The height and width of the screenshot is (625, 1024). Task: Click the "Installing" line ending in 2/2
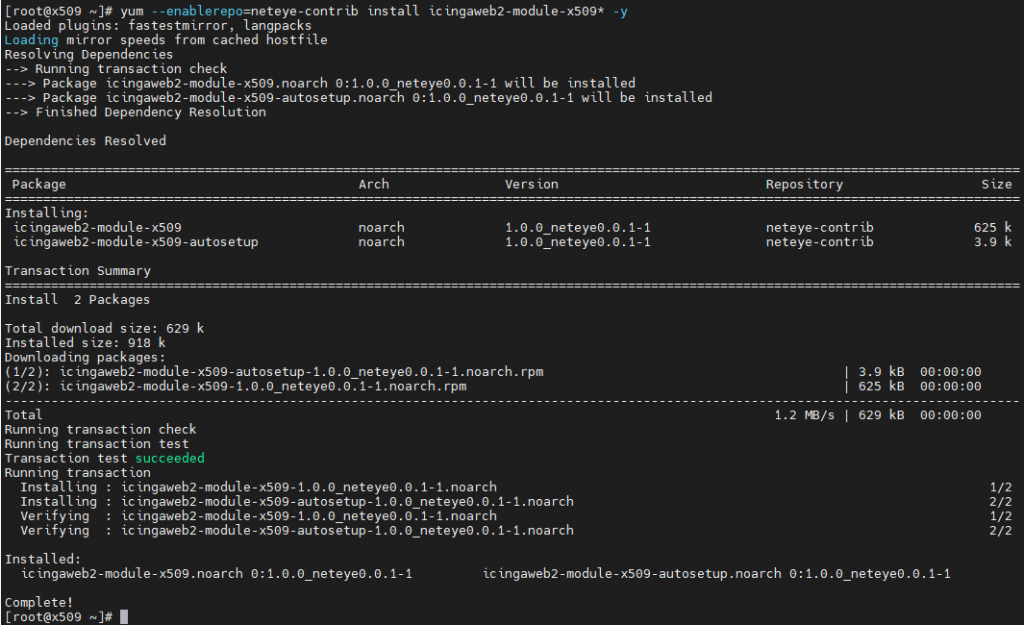tap(516, 501)
